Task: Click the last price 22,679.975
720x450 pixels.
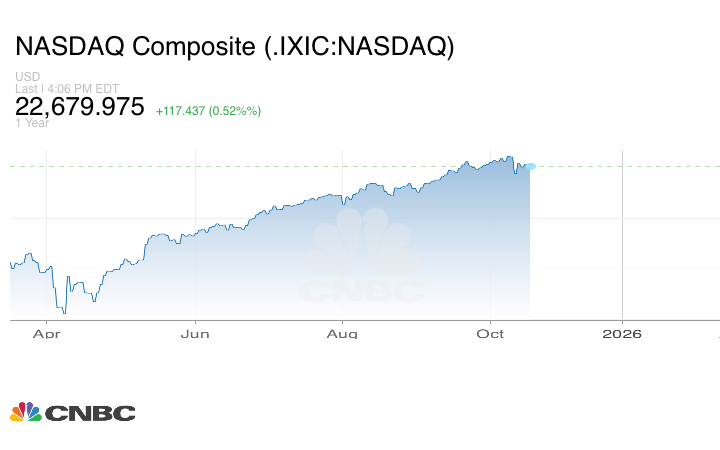Action: (81, 107)
